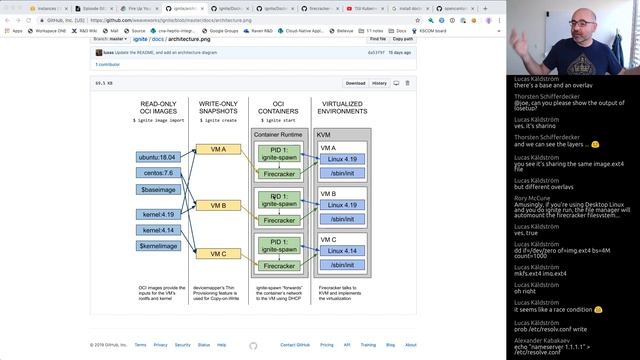Switch to the Firecracker tab
The image size is (640, 360).
[320, 9]
